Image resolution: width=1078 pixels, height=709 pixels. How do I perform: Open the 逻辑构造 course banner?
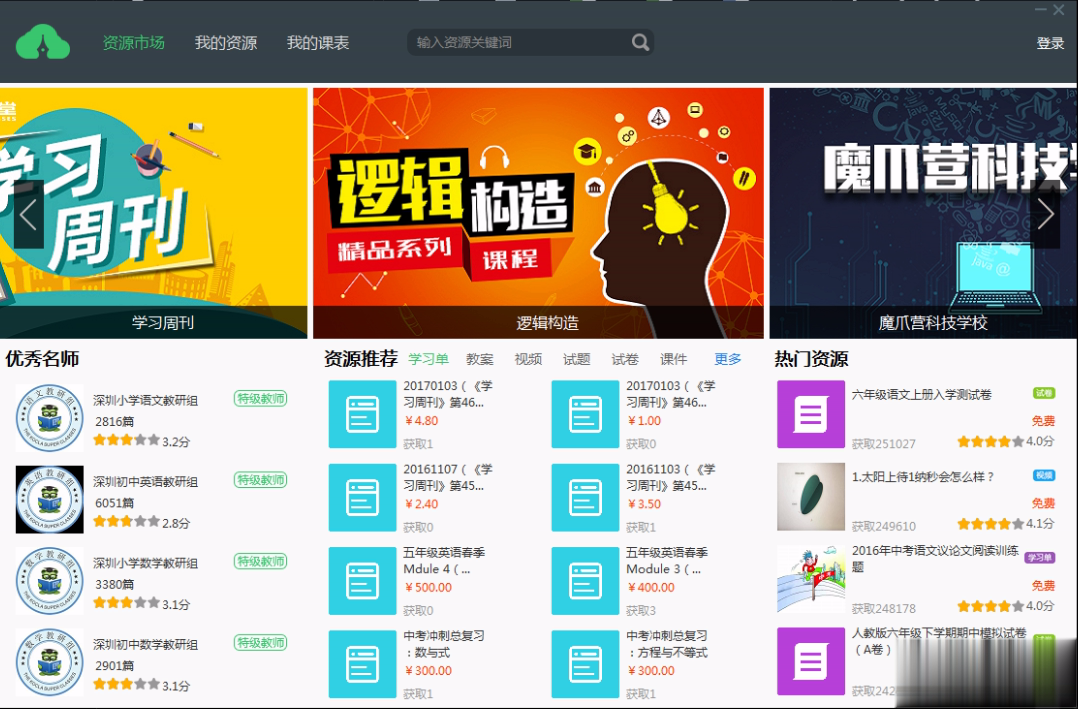pos(539,212)
